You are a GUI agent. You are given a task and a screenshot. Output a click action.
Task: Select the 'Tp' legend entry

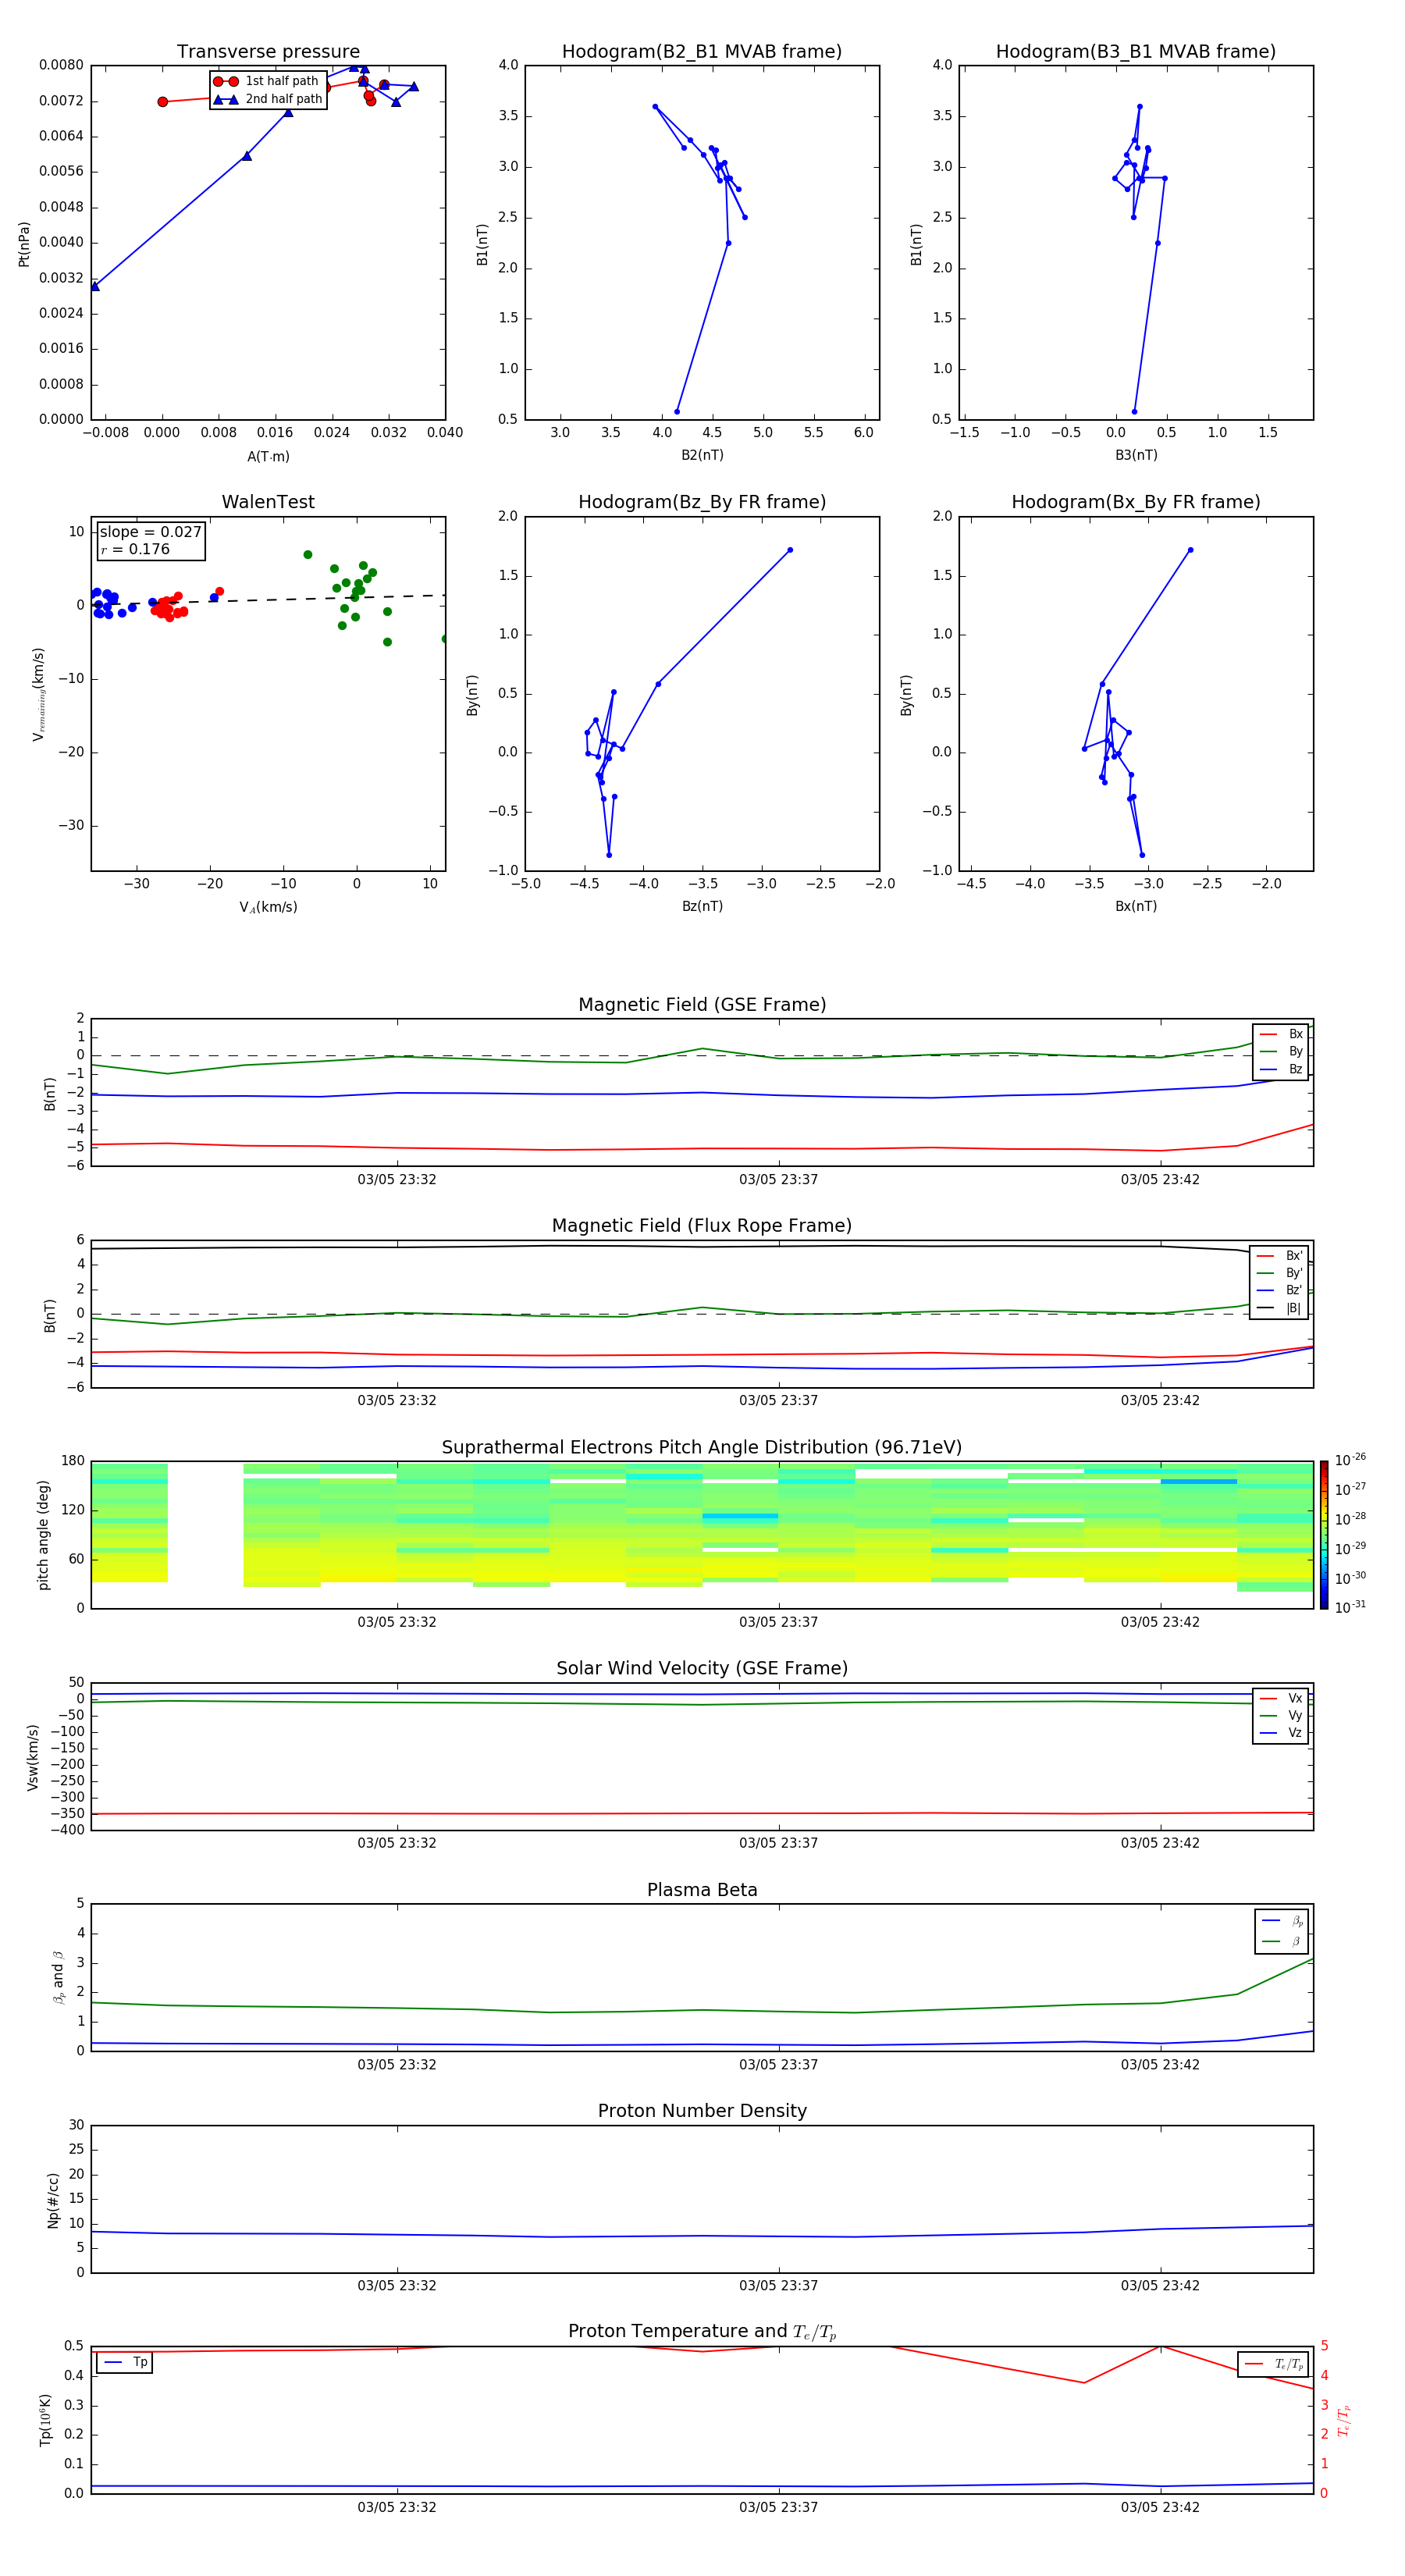[124, 2363]
